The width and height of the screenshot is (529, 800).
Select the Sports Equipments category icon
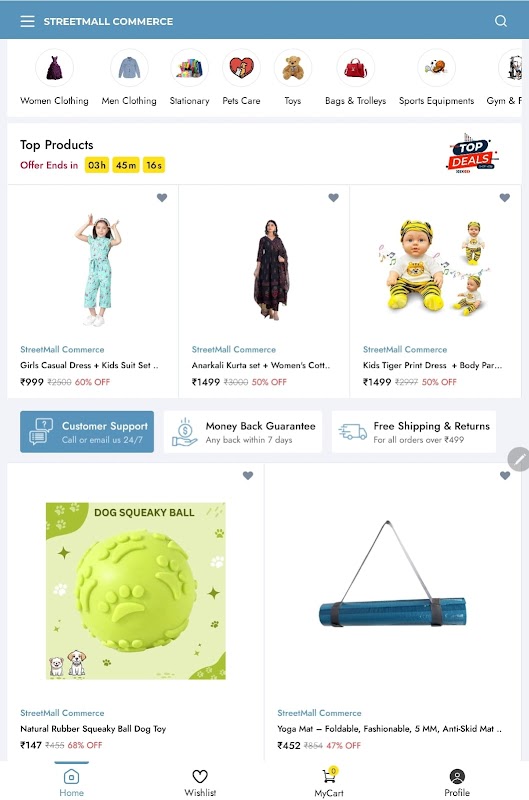[436, 68]
